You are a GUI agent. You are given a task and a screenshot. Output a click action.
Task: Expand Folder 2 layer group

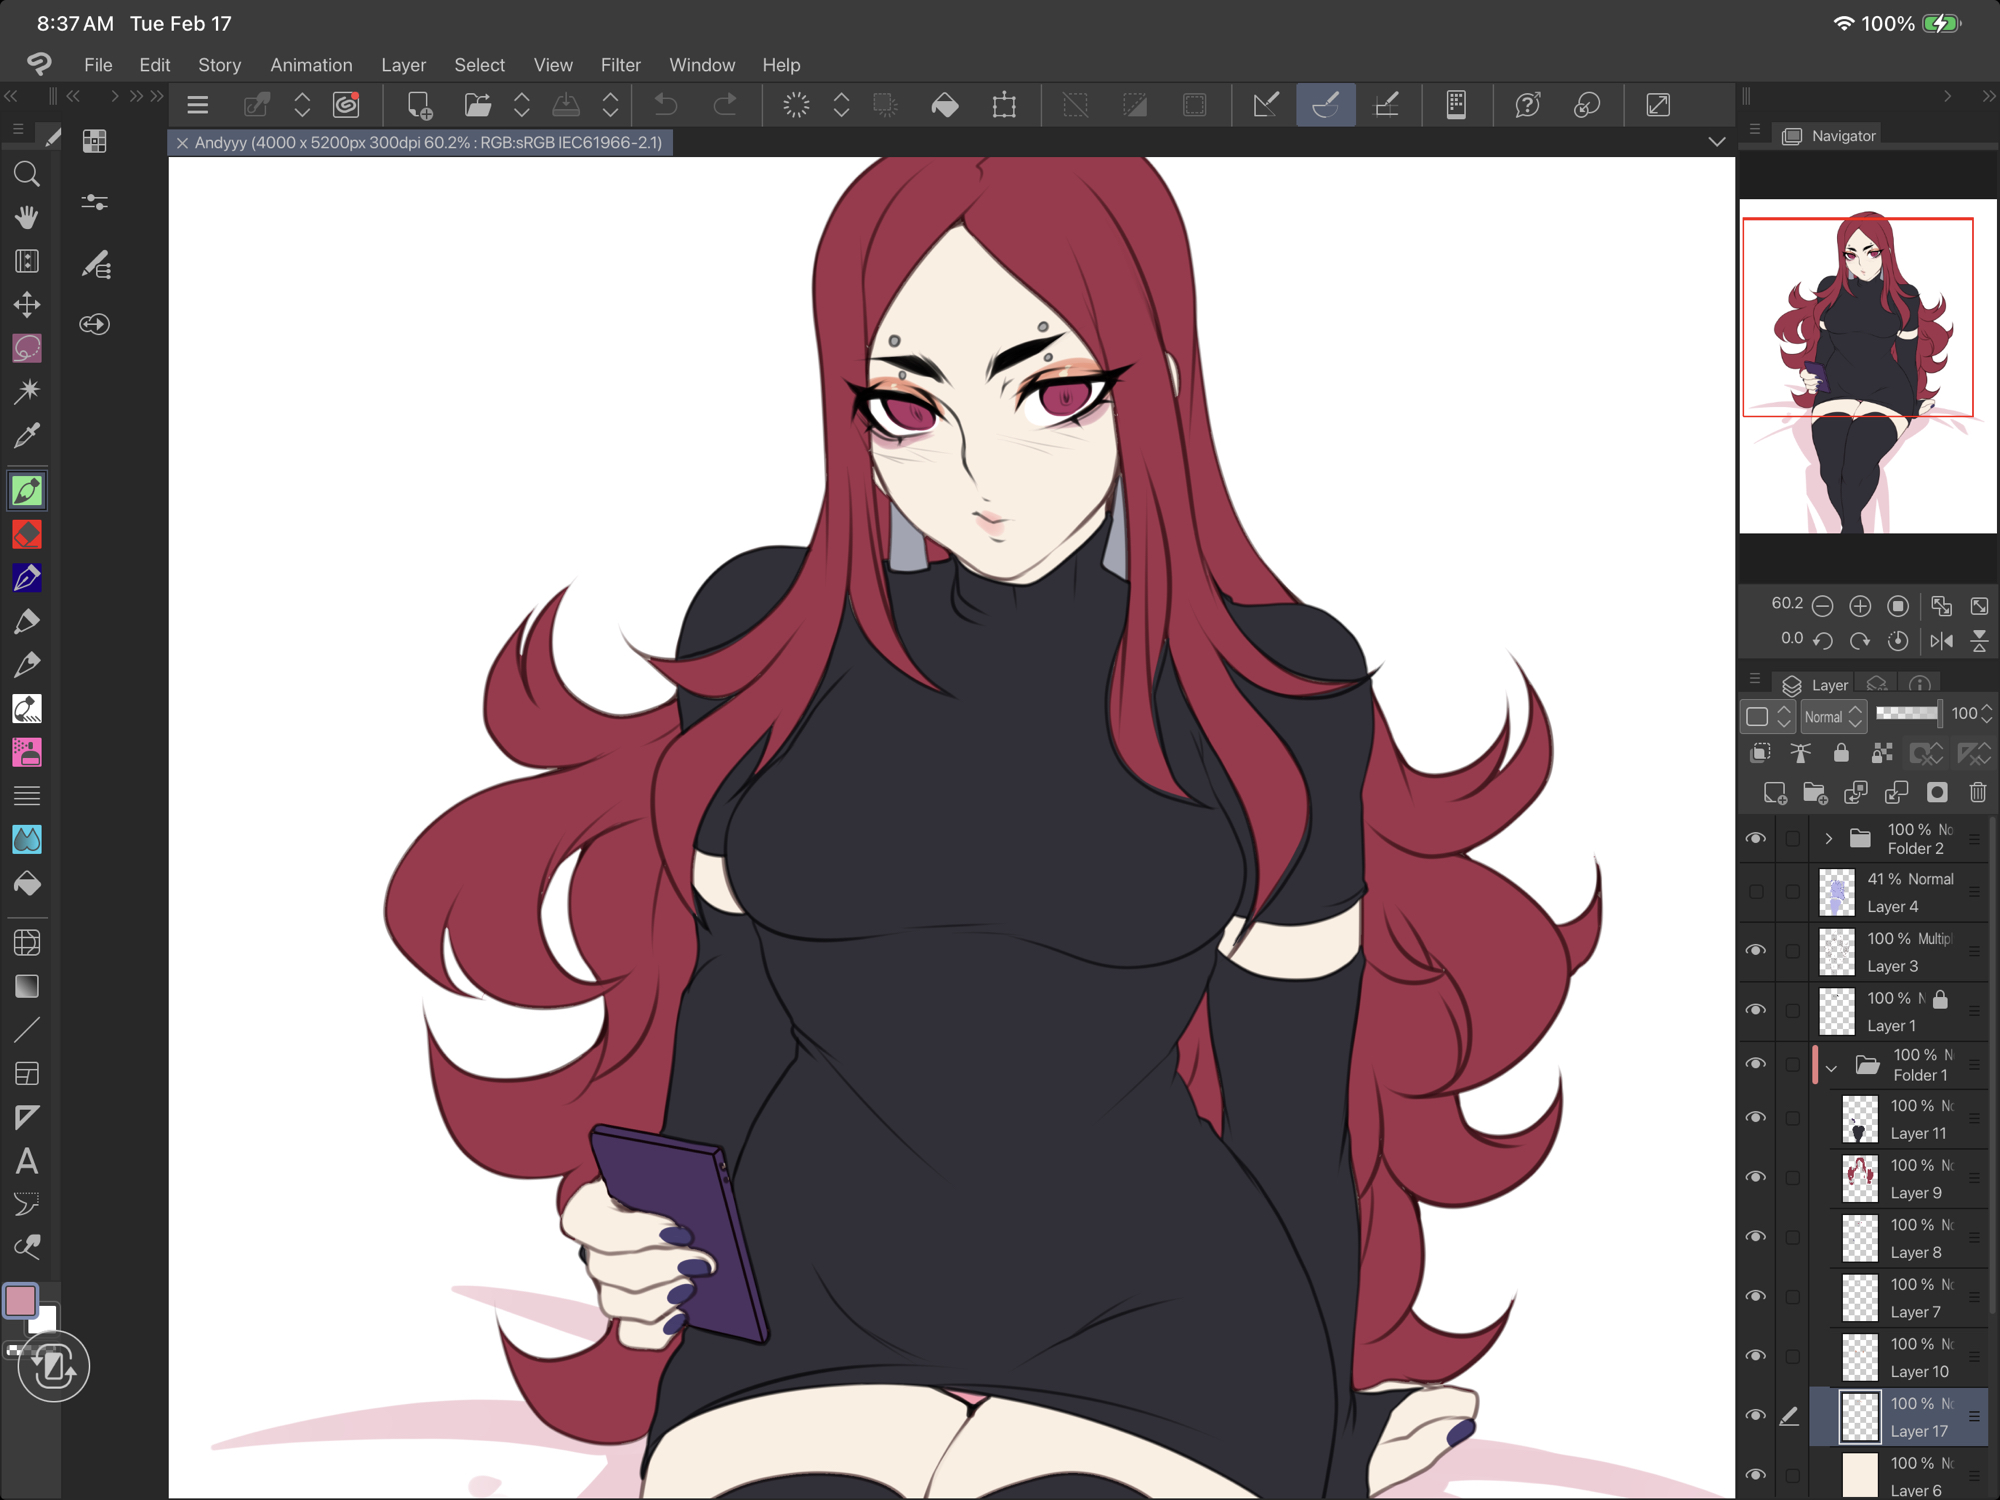coord(1828,839)
